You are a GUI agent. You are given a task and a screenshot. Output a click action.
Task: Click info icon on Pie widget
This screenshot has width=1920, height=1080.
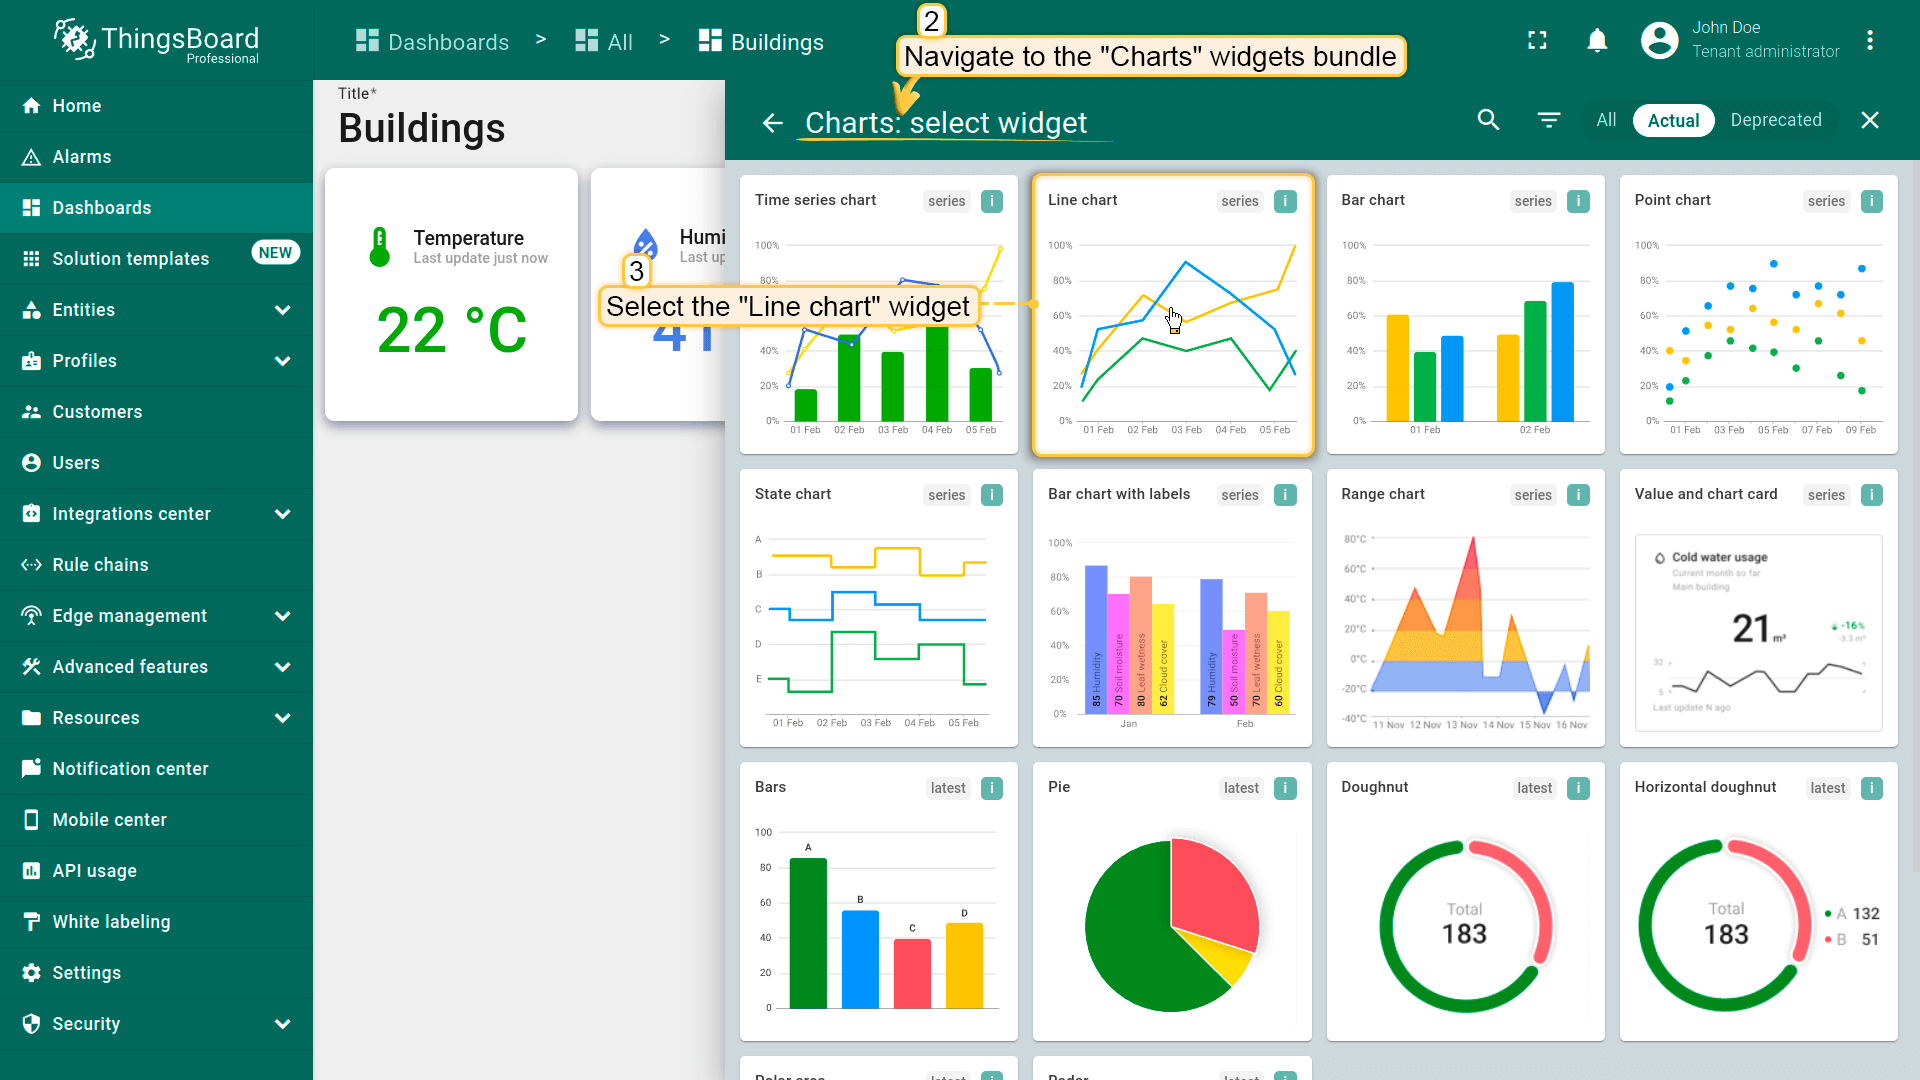(1285, 788)
